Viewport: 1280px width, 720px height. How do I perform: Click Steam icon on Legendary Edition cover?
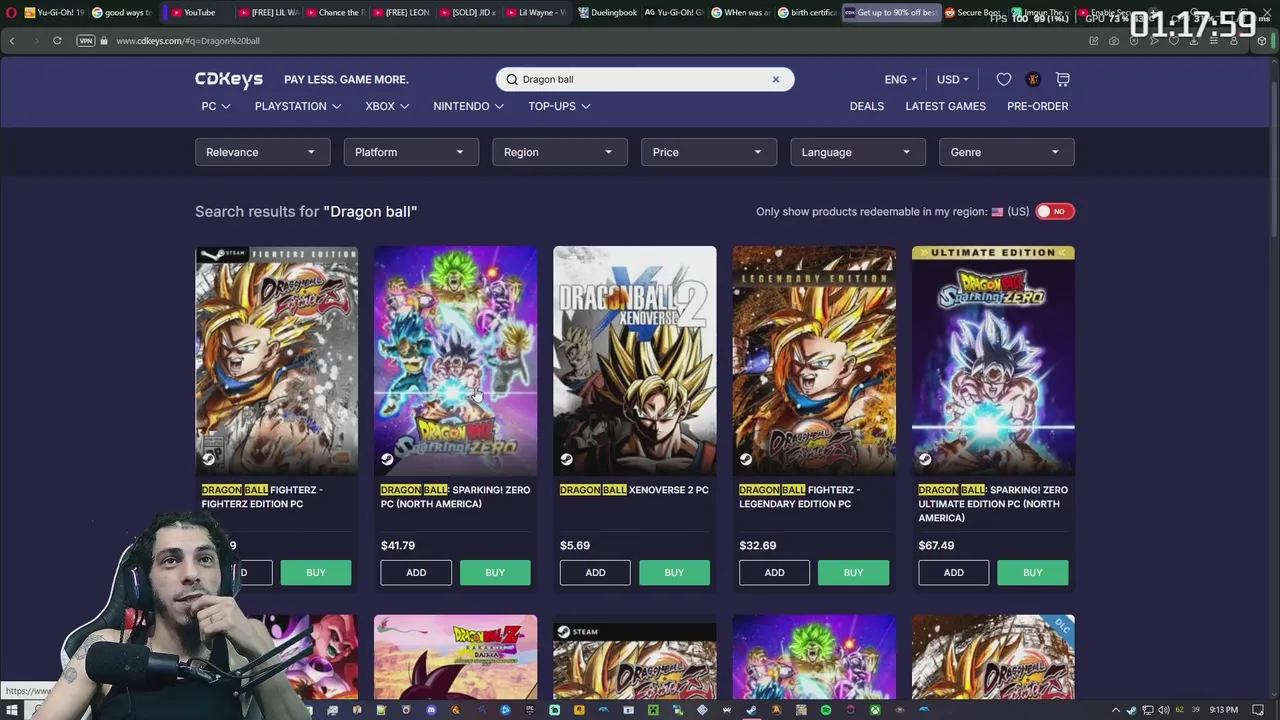click(x=745, y=459)
